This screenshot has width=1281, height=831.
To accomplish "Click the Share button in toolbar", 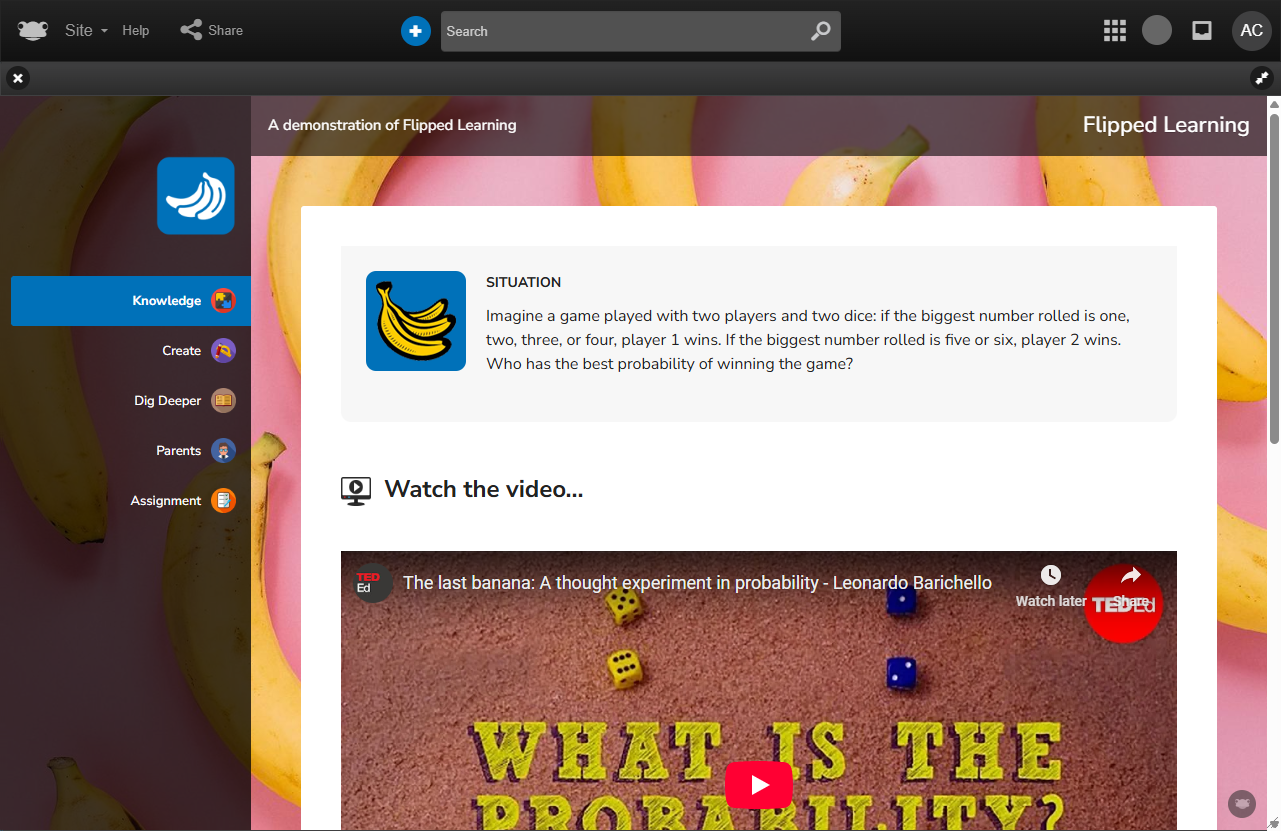I will (x=212, y=30).
